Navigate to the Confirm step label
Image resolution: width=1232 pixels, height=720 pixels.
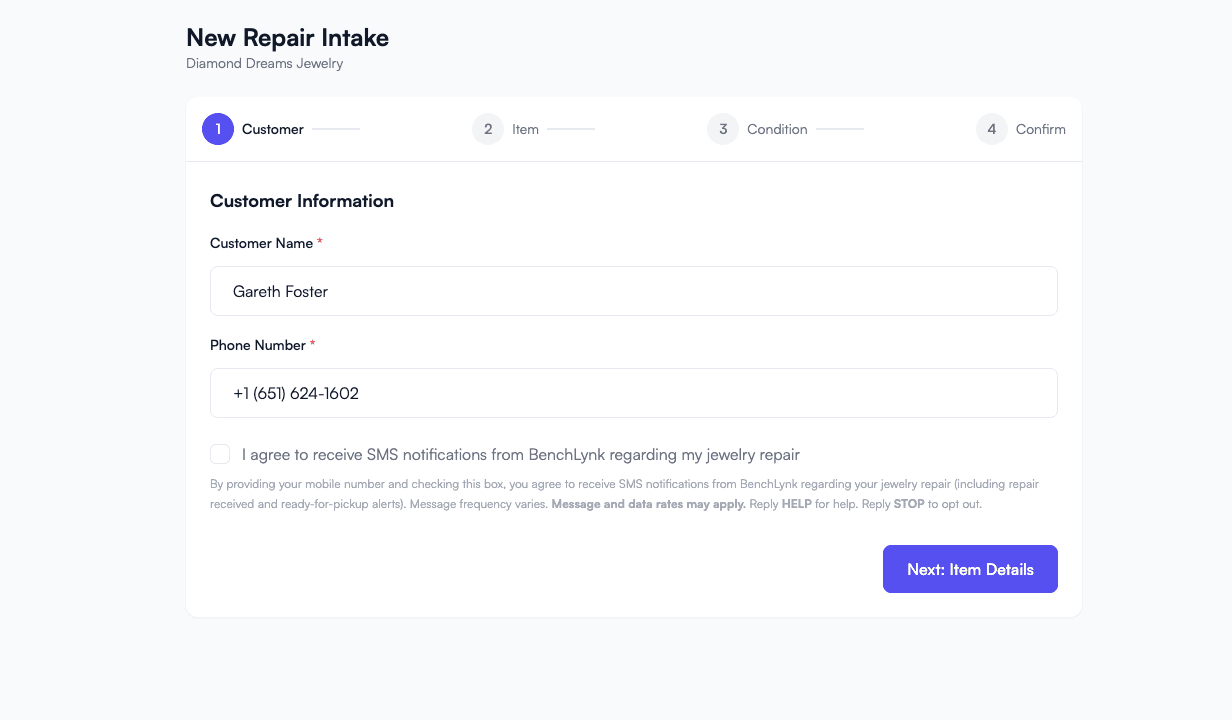[x=1041, y=129]
